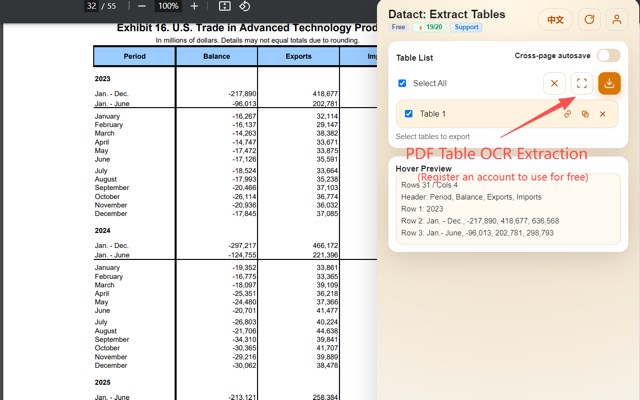
Task: Click exports value 44,638
Action: pos(327,331)
